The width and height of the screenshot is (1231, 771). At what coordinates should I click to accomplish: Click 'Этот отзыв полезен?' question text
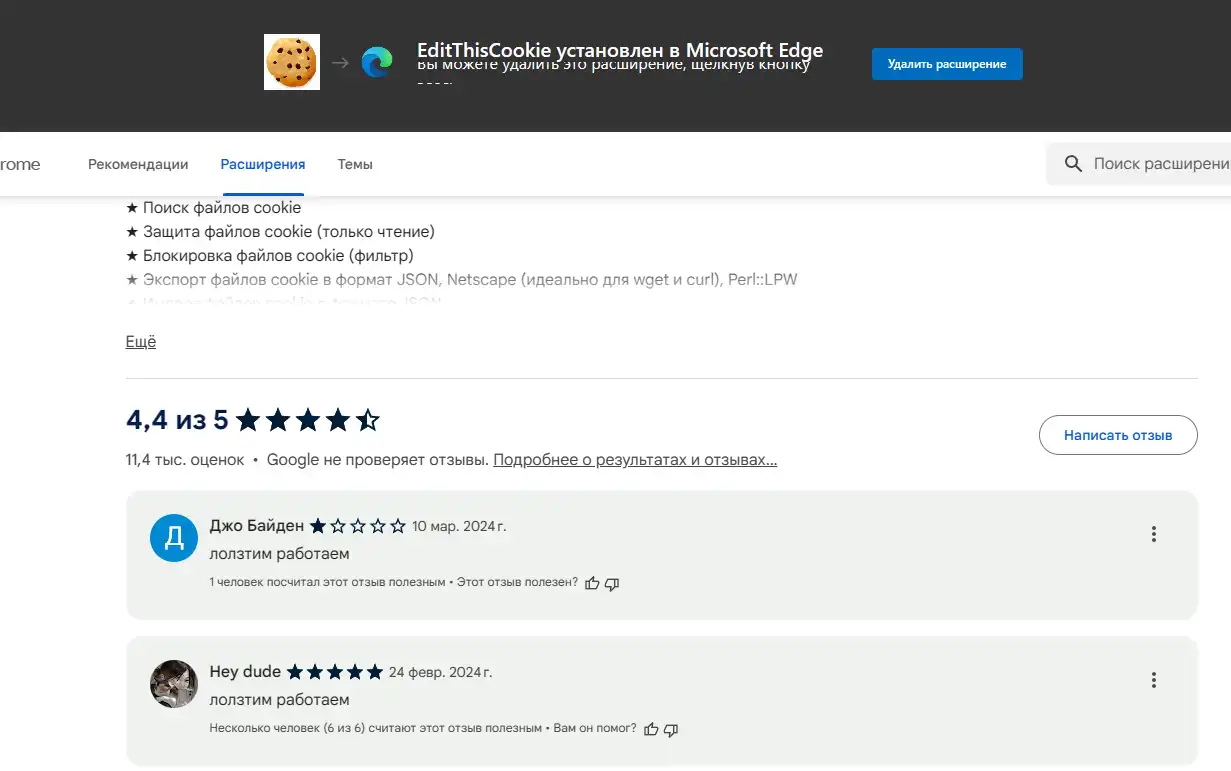tap(517, 582)
